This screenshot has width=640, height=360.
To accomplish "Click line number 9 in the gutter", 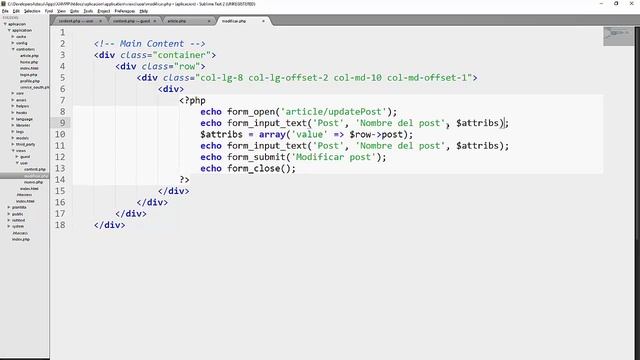I will (62, 123).
